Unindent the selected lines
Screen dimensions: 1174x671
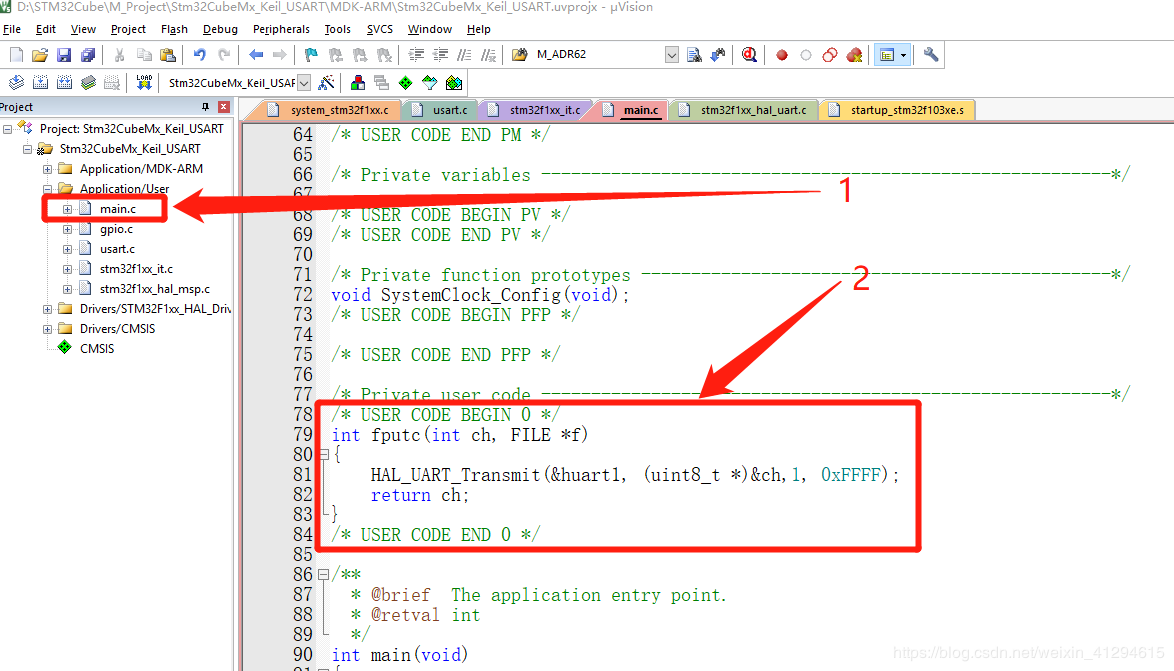[440, 55]
